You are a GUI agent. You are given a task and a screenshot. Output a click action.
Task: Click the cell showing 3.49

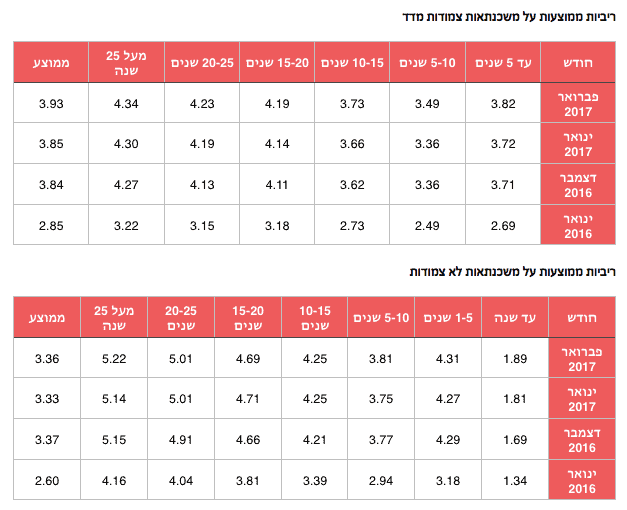(x=427, y=103)
